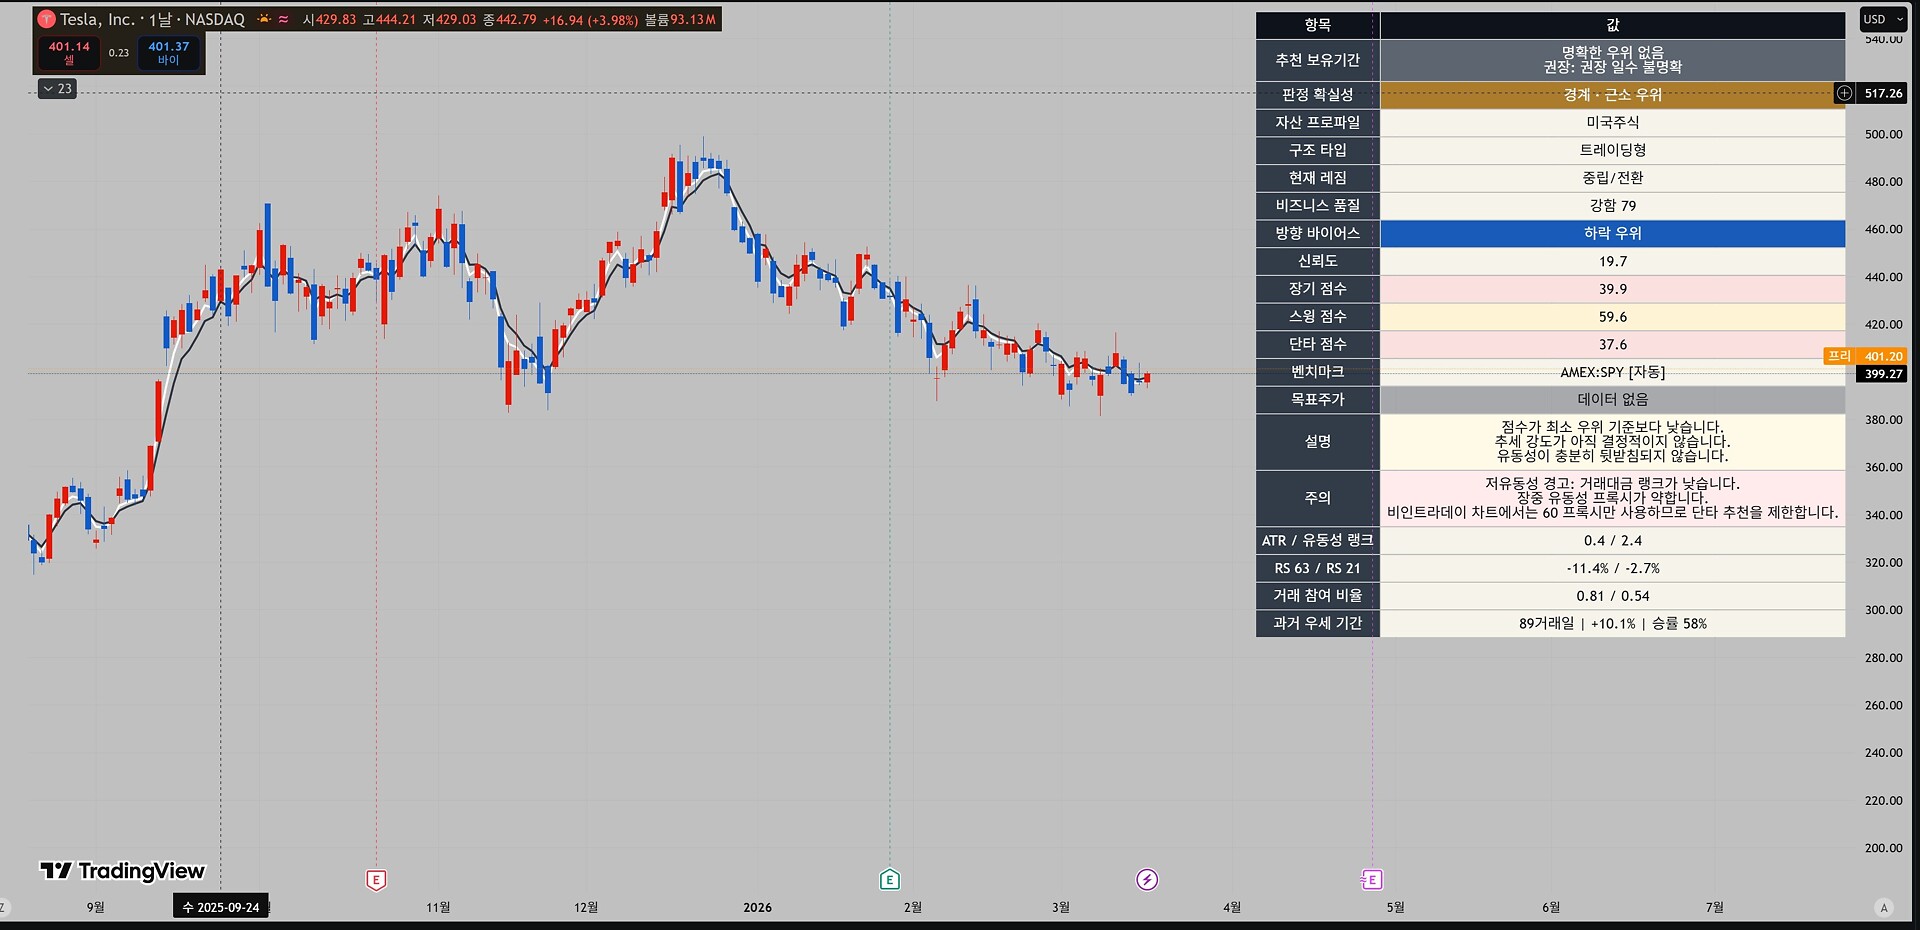This screenshot has width=1920, height=930.
Task: Click the 추천 보유기간 row label
Action: 1318,60
